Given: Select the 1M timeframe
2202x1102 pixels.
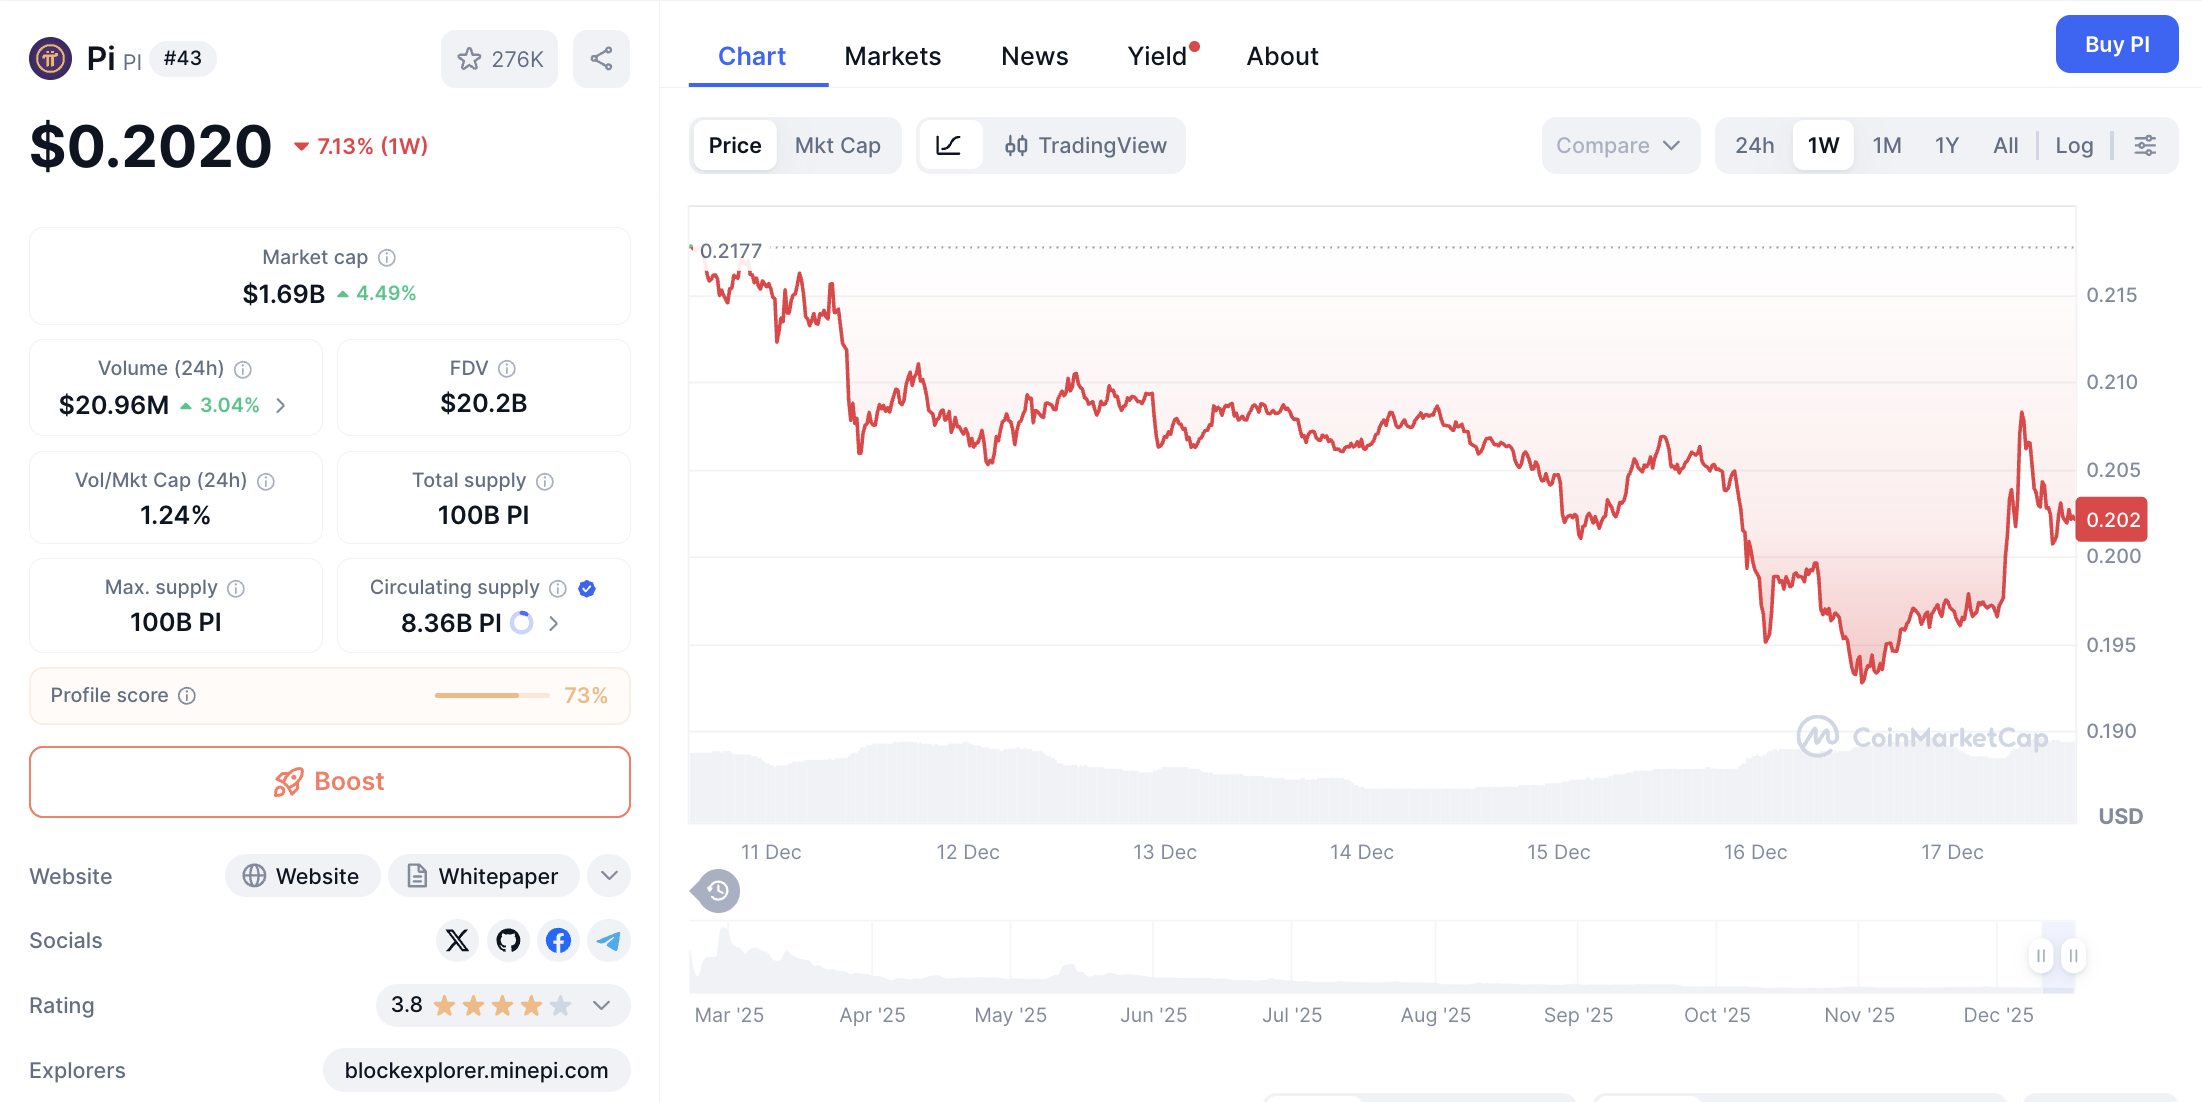Looking at the screenshot, I should (x=1886, y=145).
